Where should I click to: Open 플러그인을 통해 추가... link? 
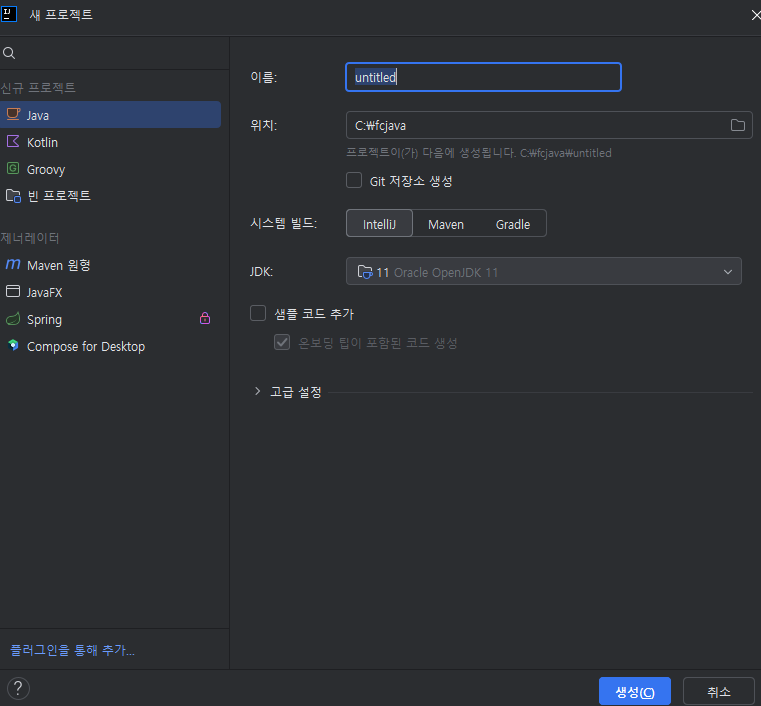[x=73, y=650]
